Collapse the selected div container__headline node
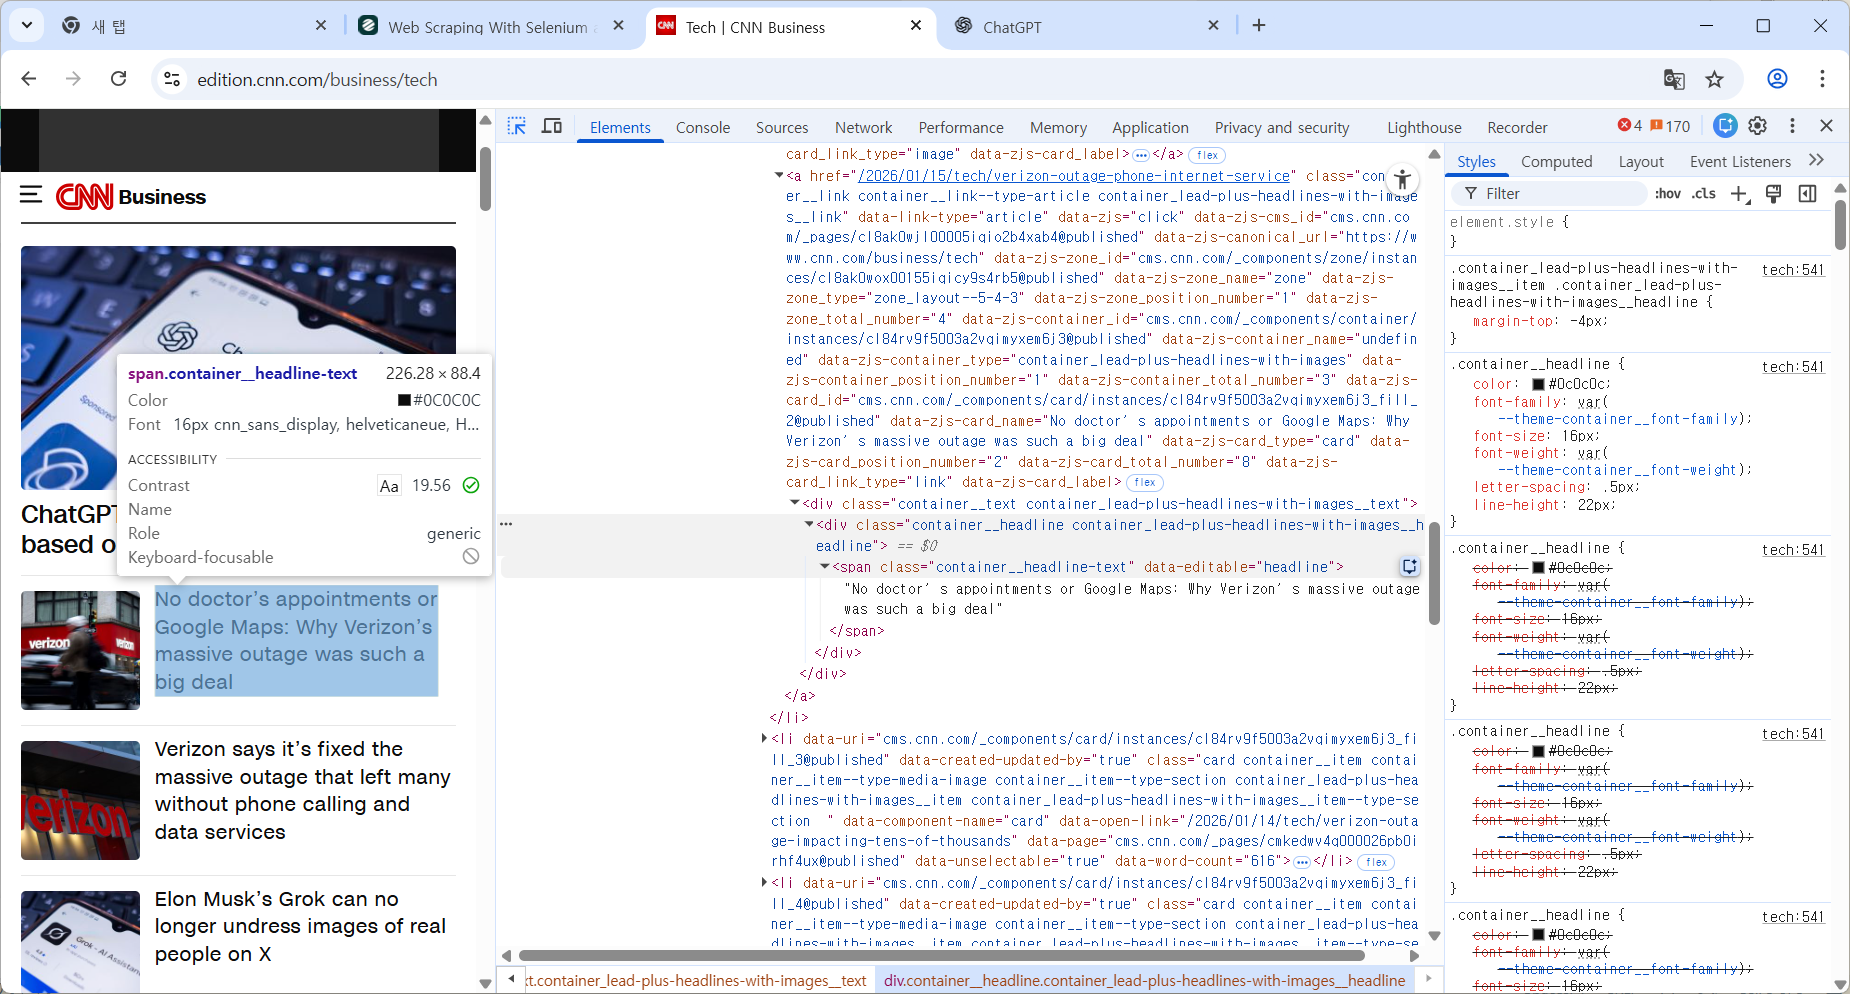The height and width of the screenshot is (994, 1850). [810, 525]
